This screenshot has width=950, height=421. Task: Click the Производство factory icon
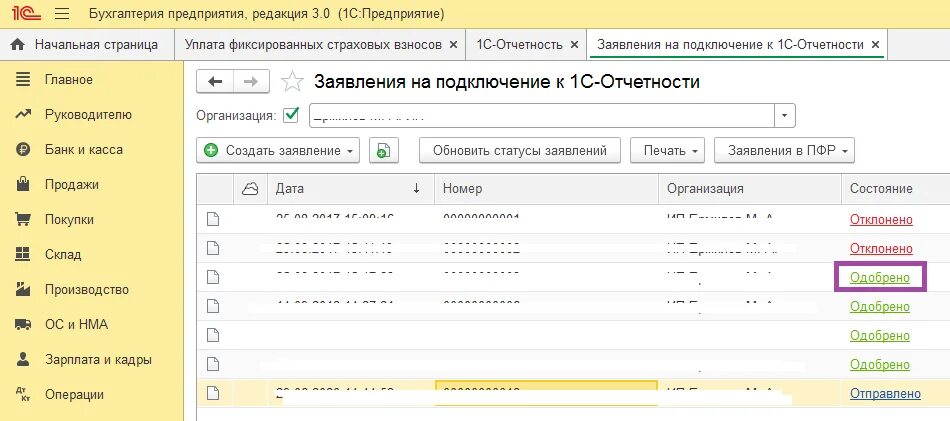tap(23, 290)
